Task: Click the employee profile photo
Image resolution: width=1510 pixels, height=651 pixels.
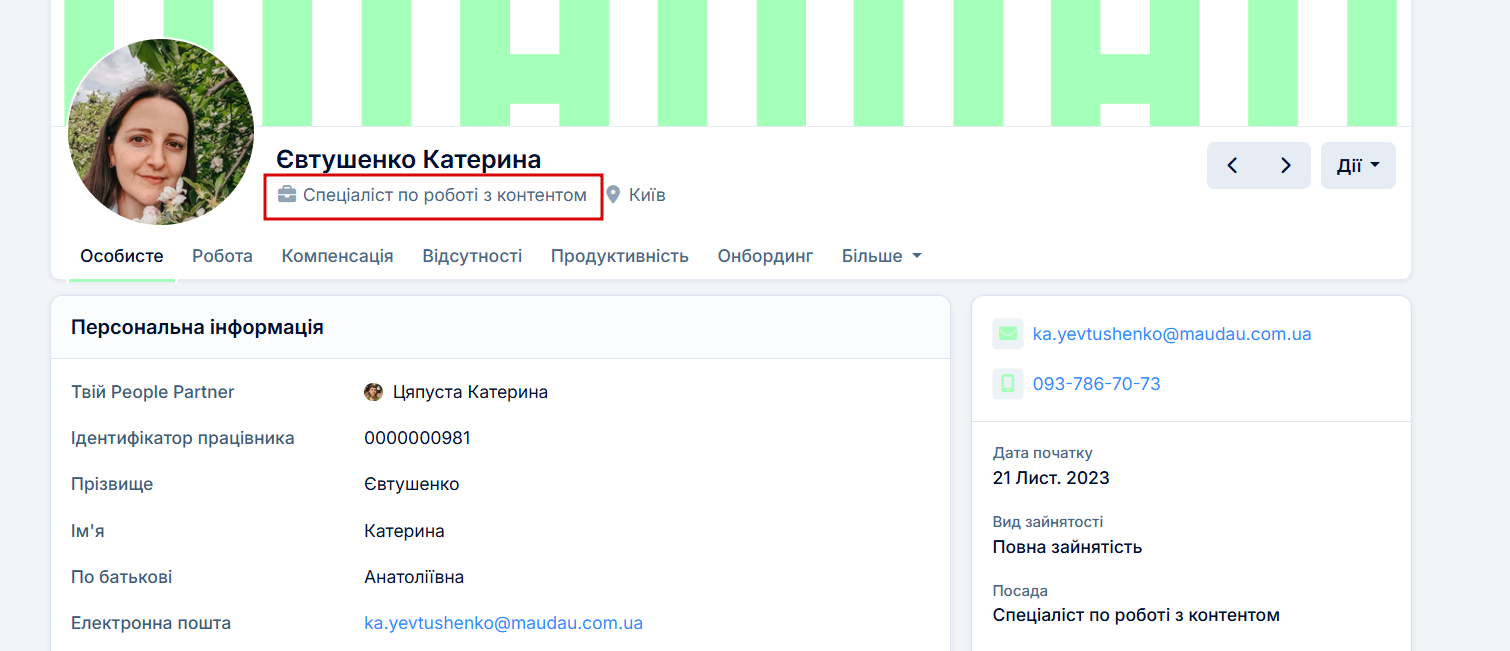Action: [161, 132]
